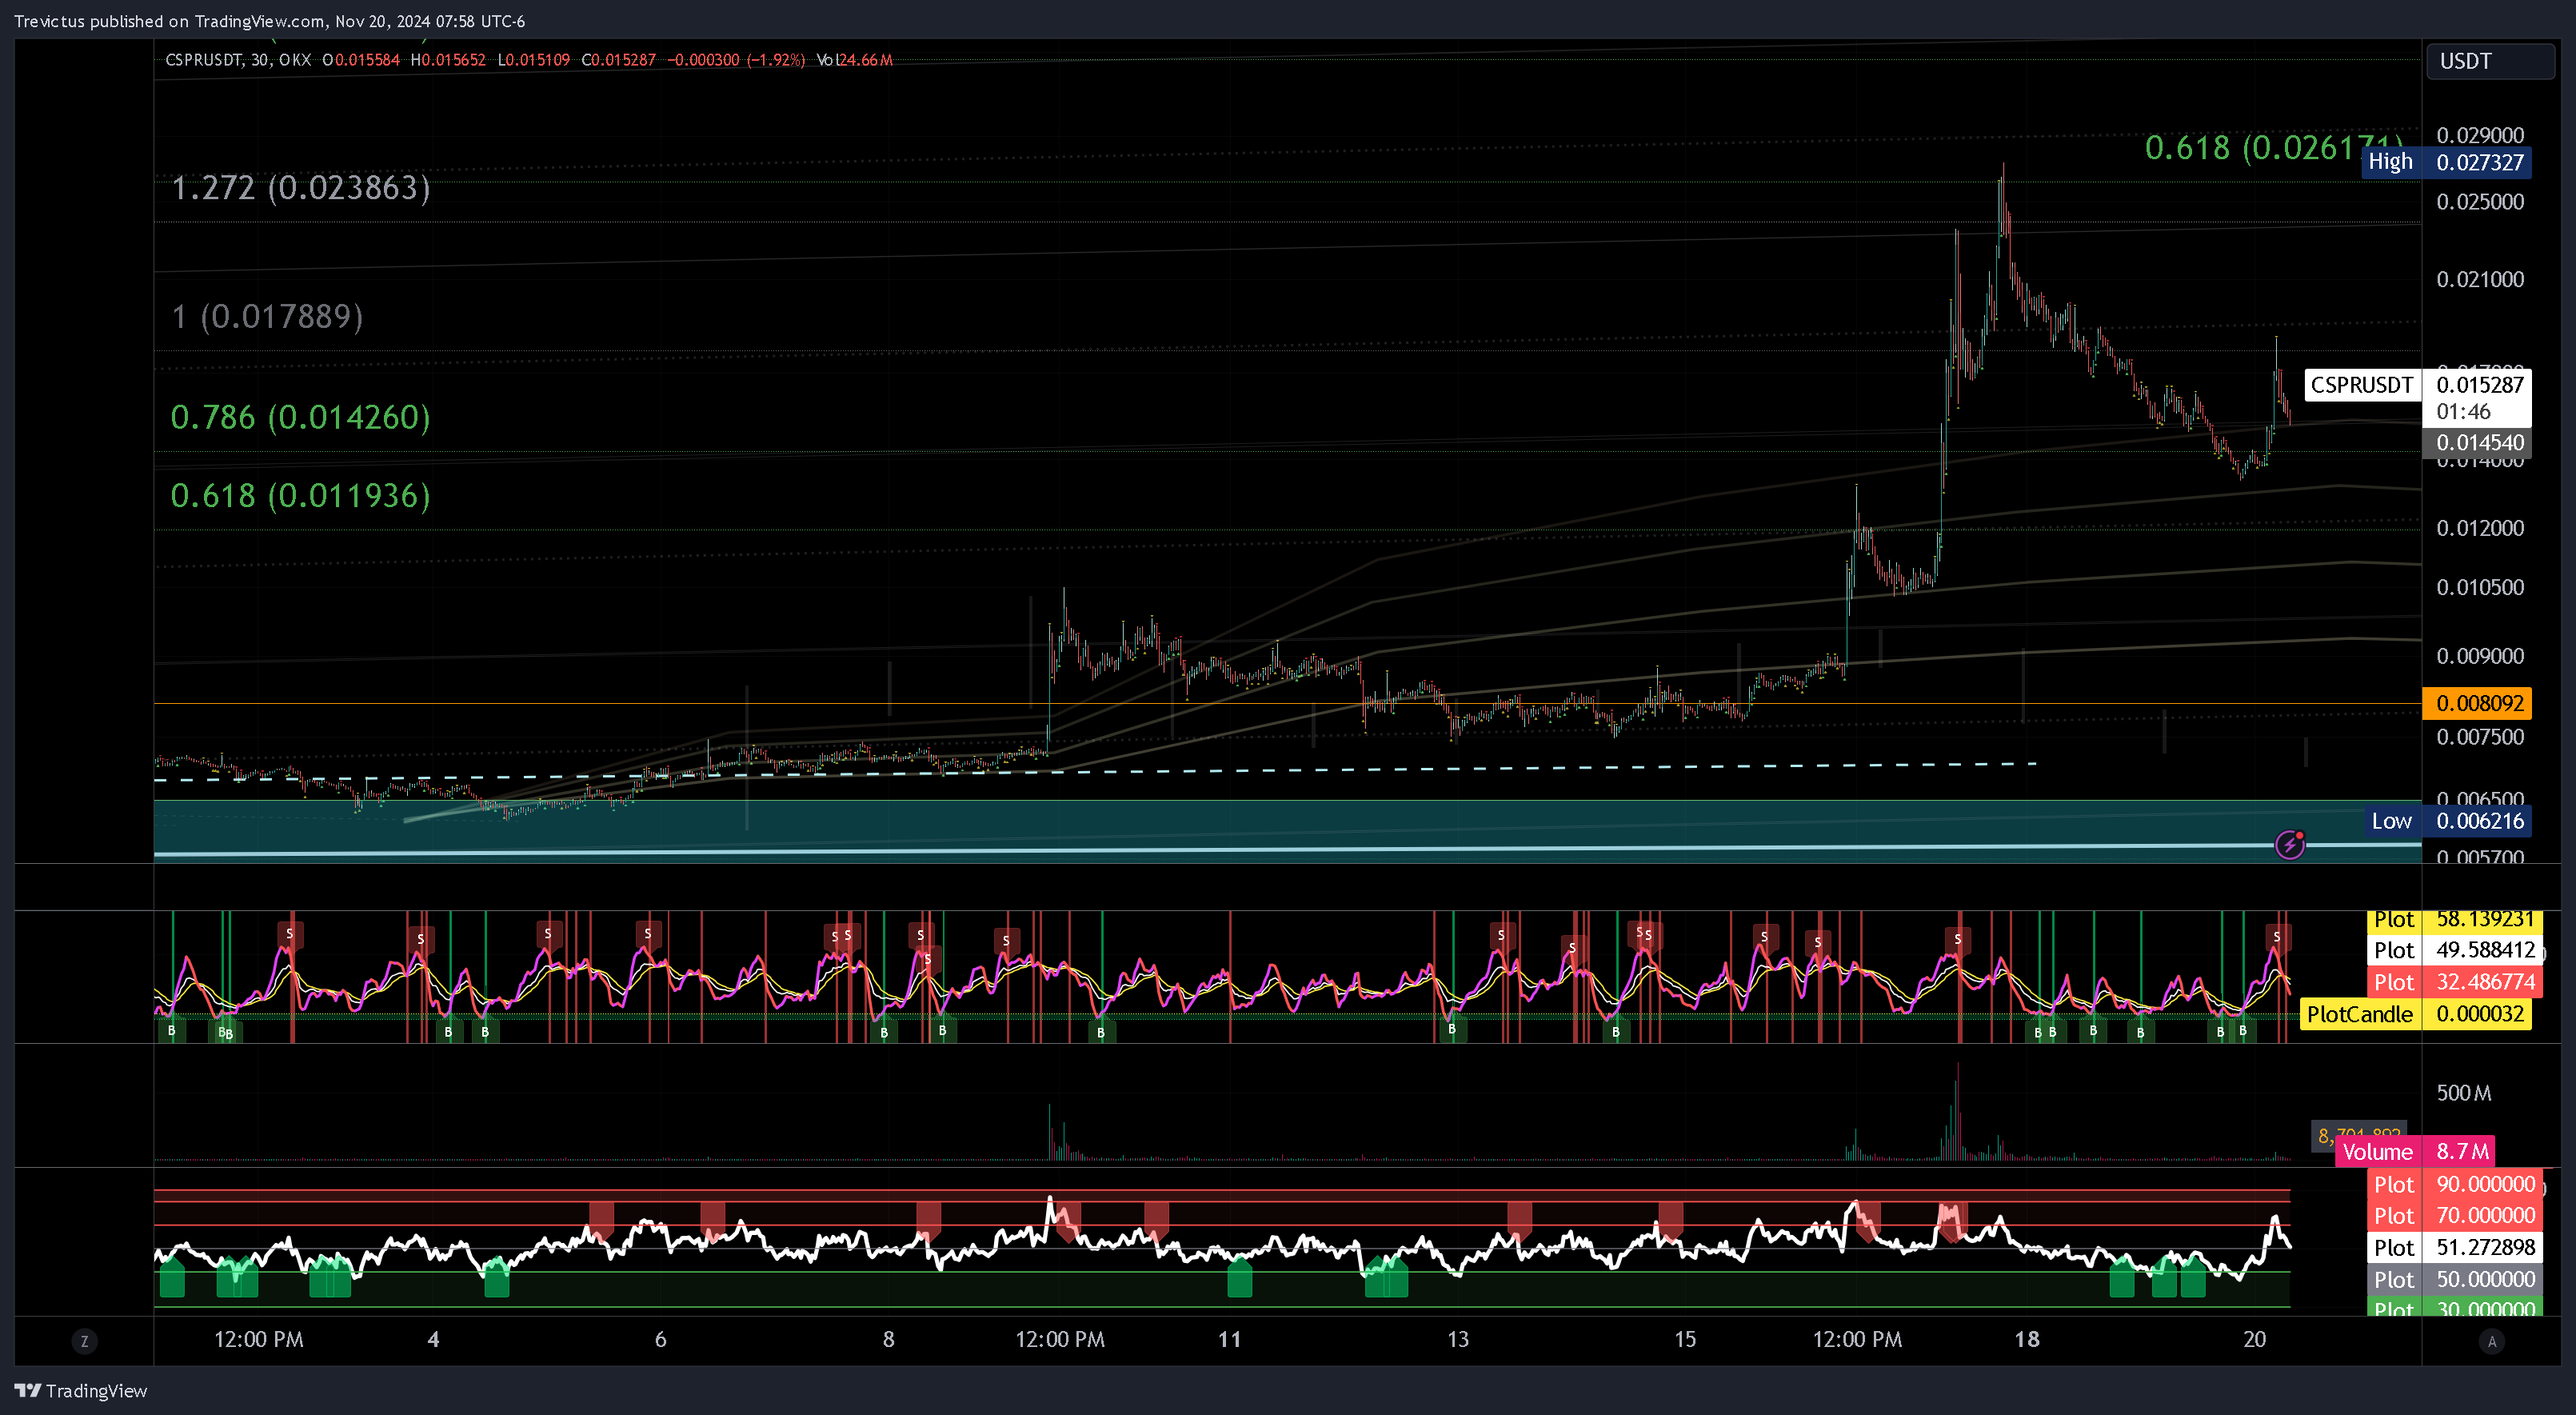Click the close value C0.015287
Screen dimensions: 2576x1415
pyautogui.click(x=619, y=60)
